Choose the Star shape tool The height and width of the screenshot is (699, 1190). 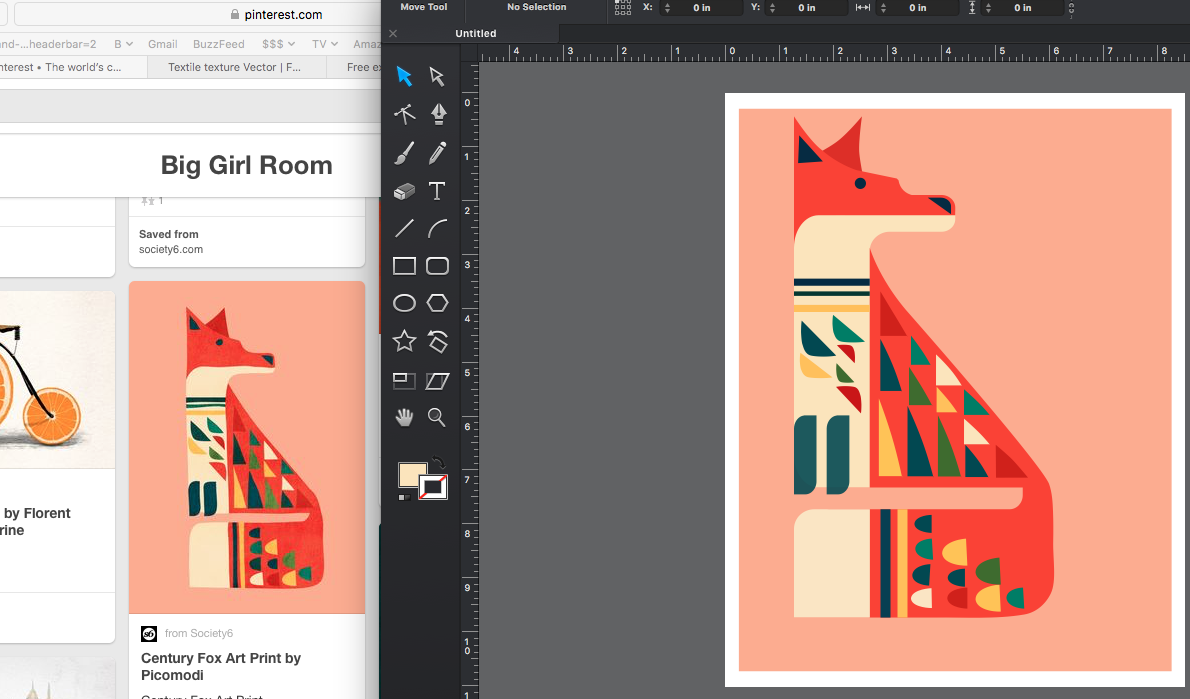tap(404, 342)
